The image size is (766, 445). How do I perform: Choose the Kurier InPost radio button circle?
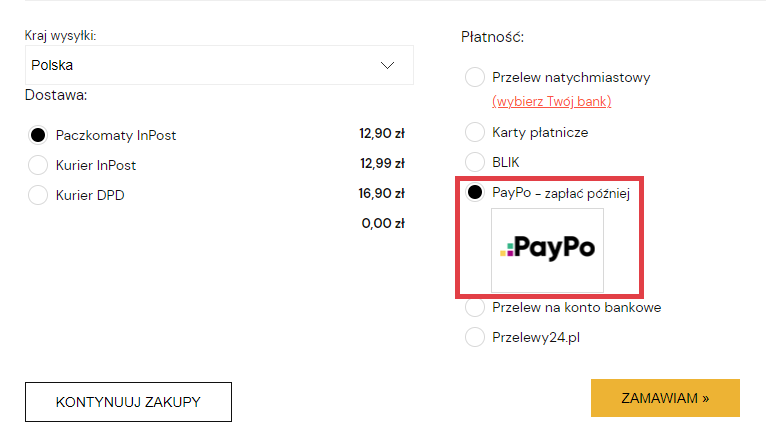(38, 165)
